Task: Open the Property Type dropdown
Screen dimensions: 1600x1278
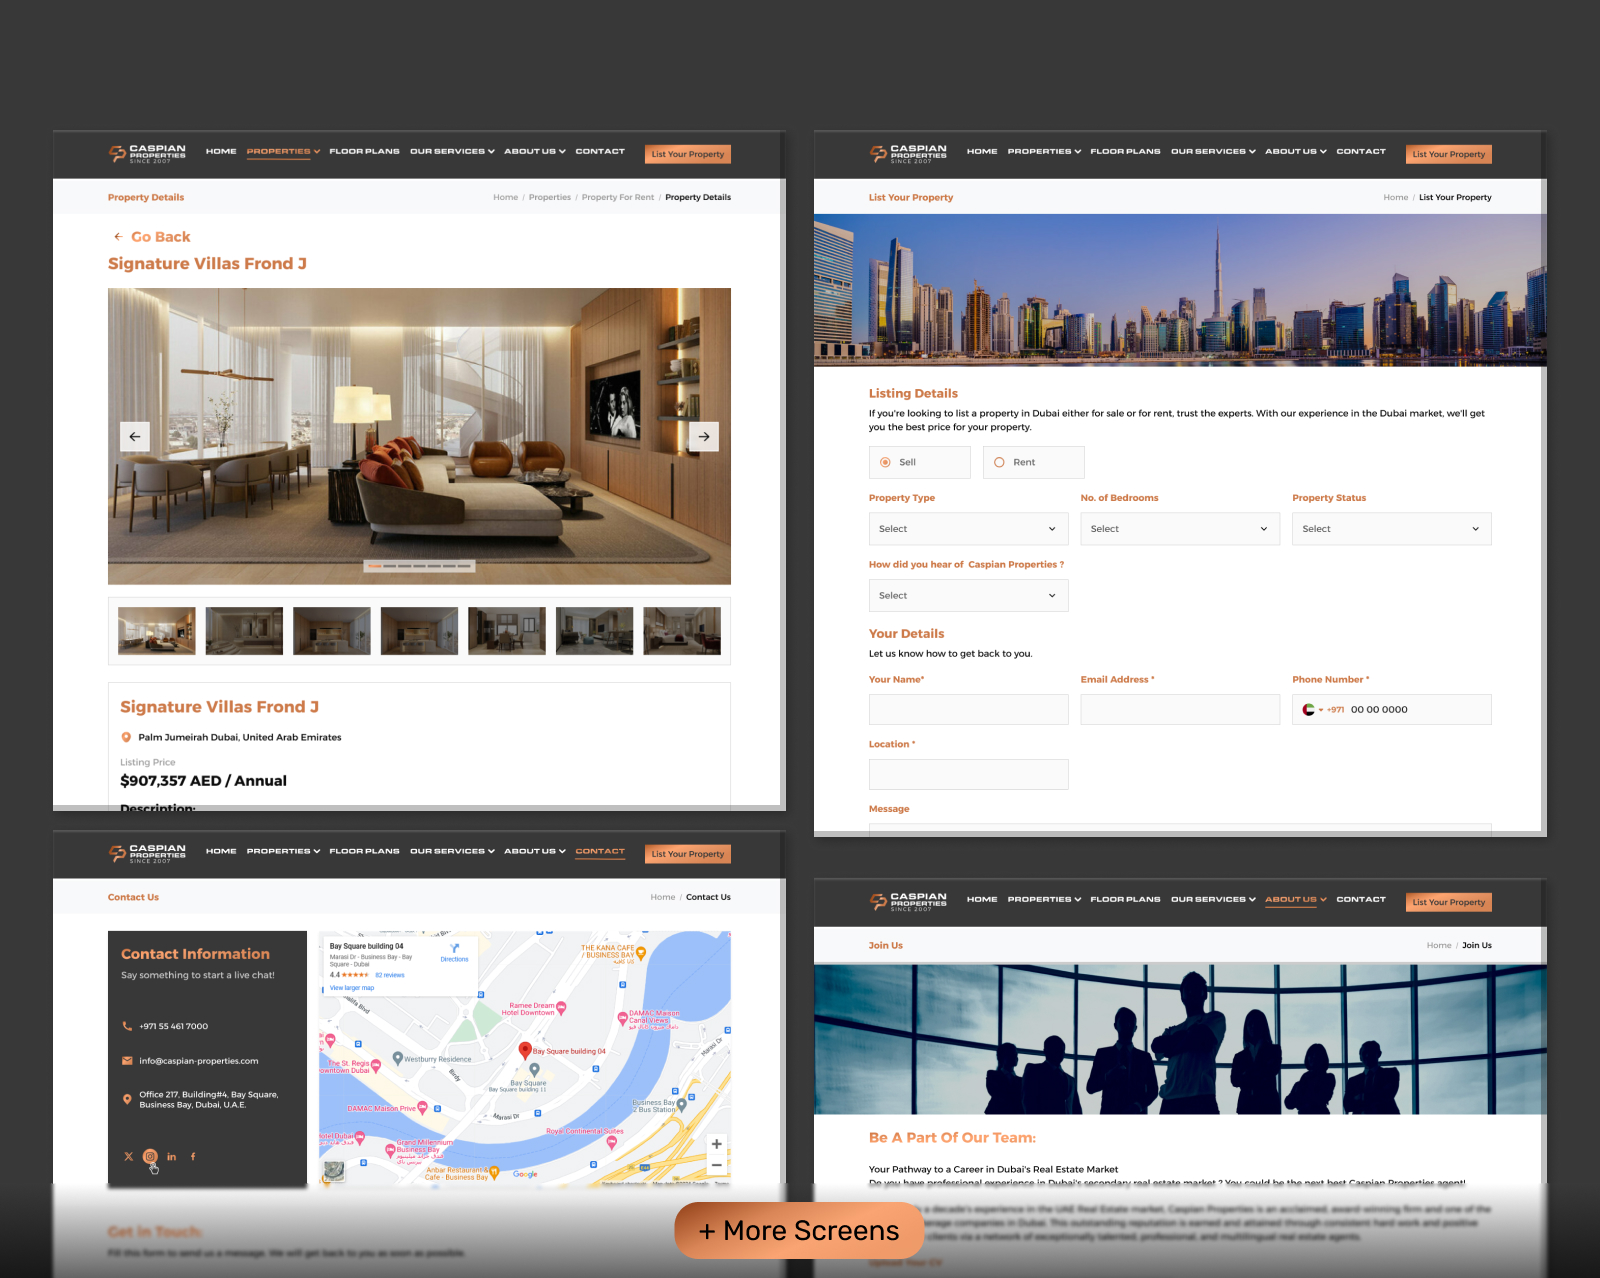Action: 967,529
